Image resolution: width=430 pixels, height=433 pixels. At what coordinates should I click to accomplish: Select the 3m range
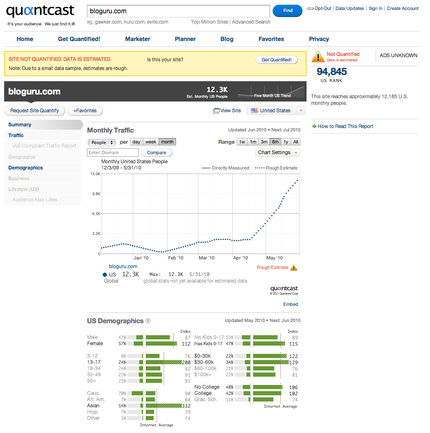coord(264,142)
